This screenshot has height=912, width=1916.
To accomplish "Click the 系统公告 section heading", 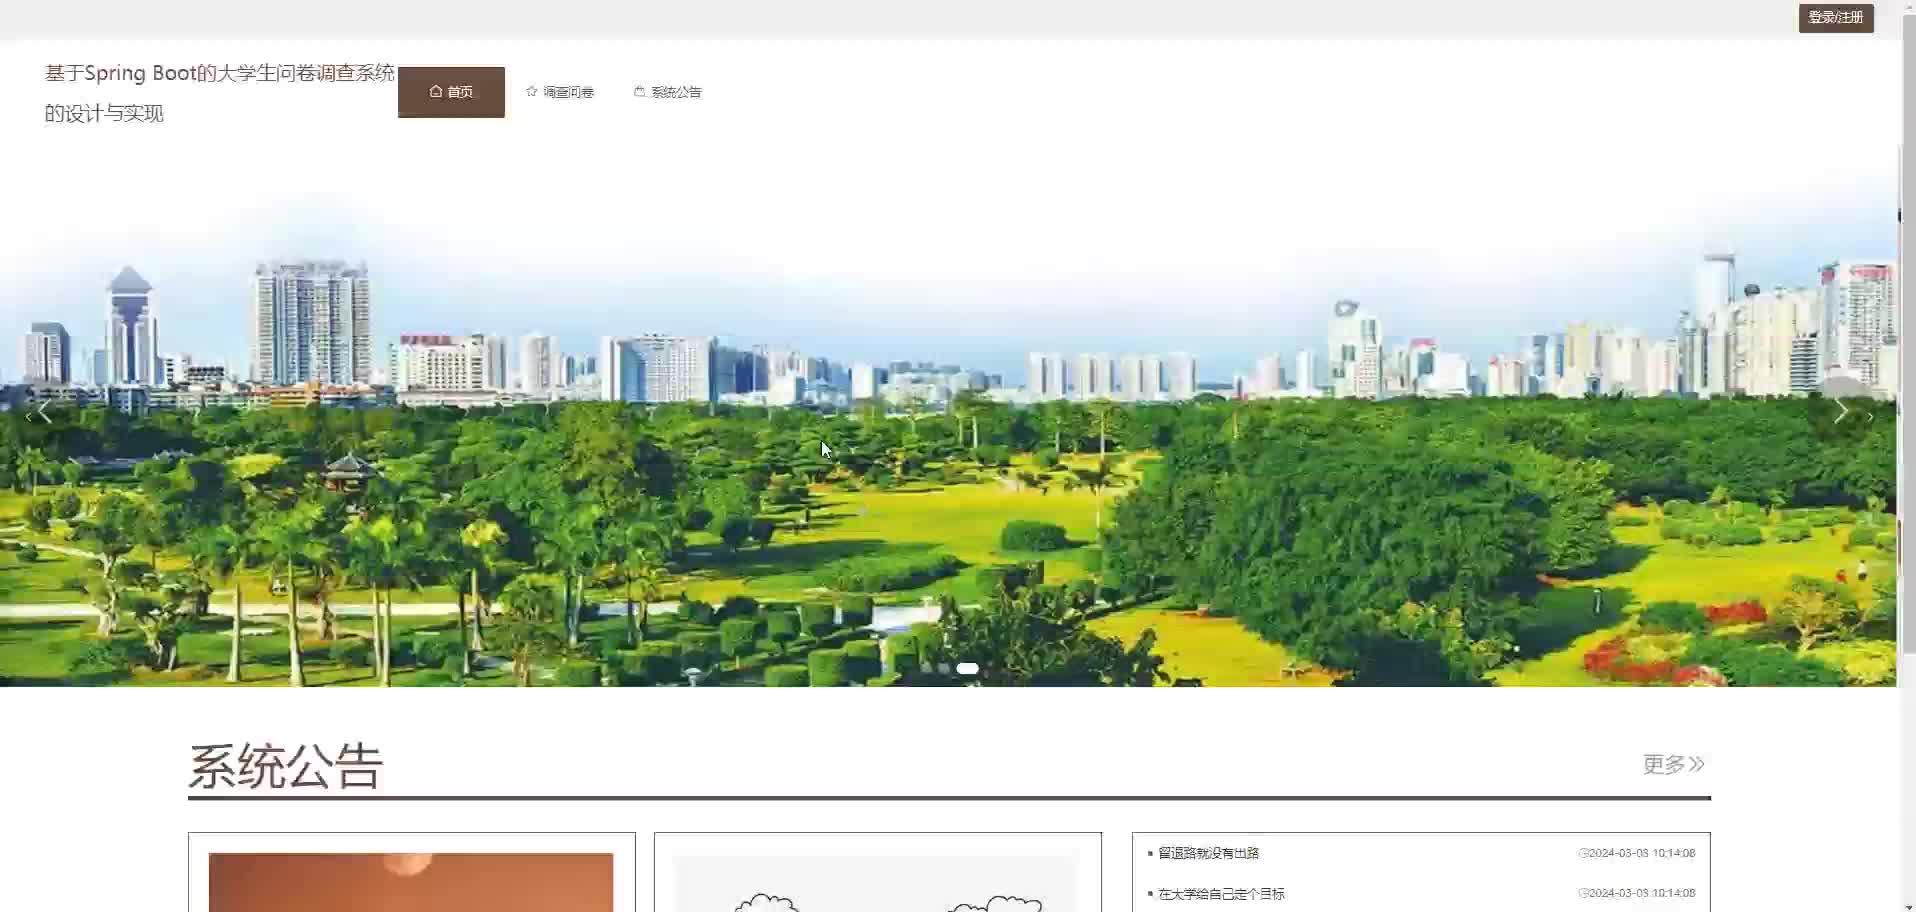I will pyautogui.click(x=286, y=766).
